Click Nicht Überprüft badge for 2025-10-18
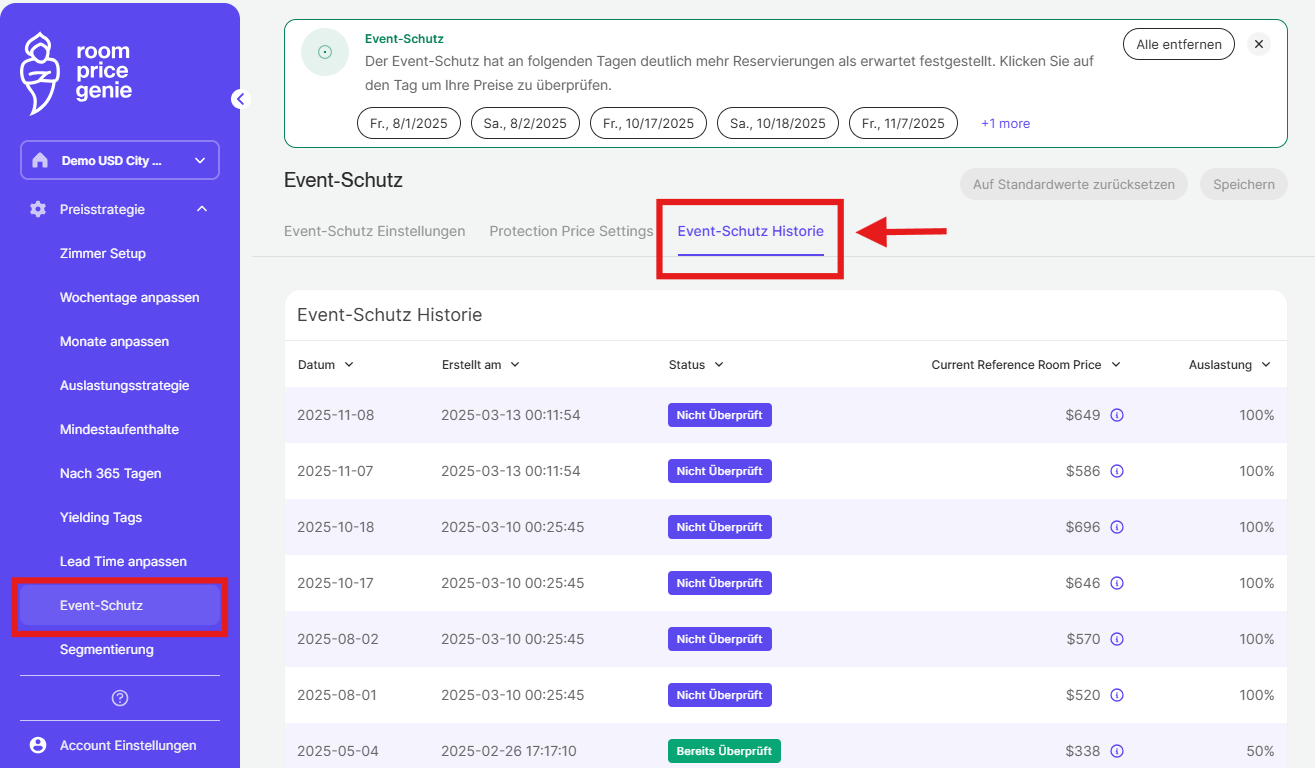Viewport: 1315px width, 768px height. 719,527
